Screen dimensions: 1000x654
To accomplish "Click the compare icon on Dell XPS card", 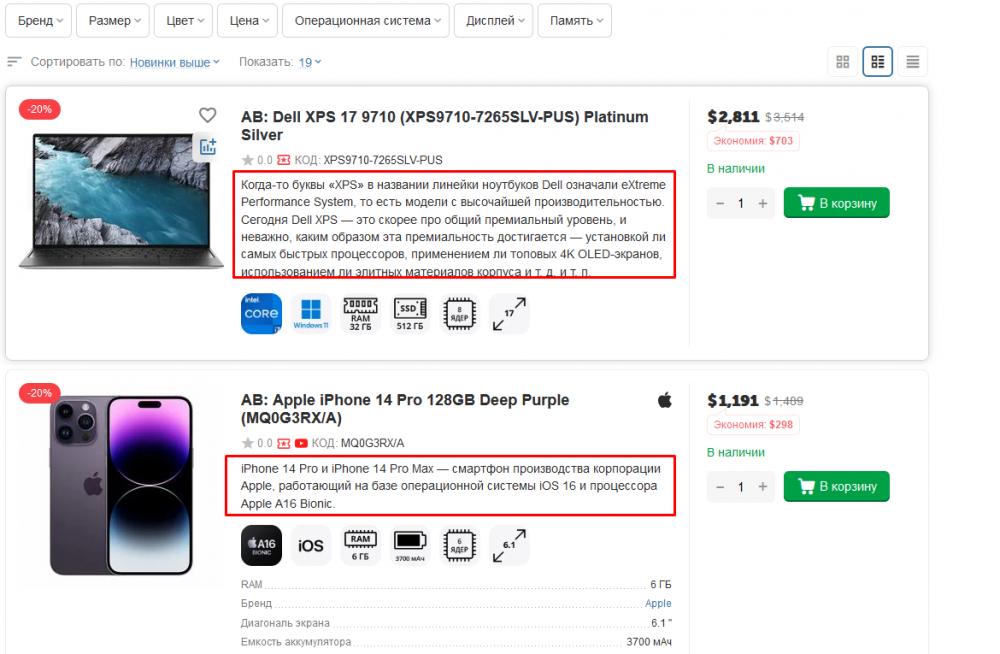I will coord(207,147).
